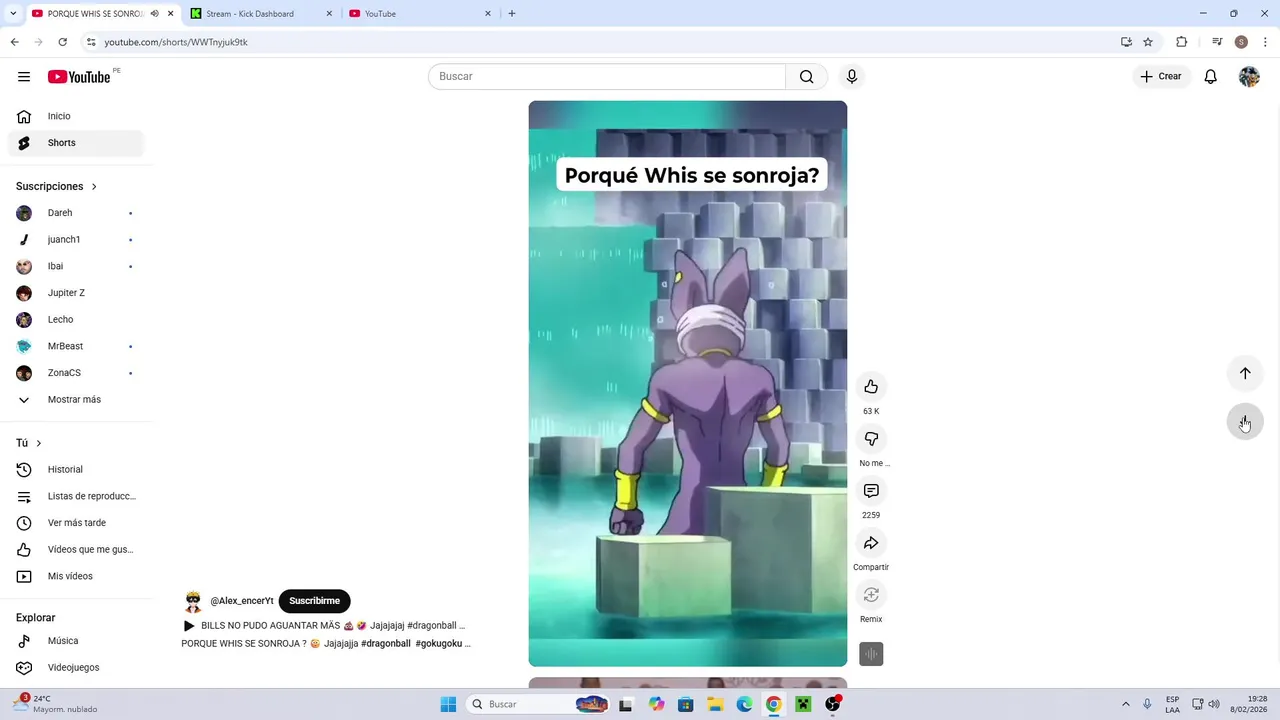Open the Ibai subscription channel

(x=76, y=266)
